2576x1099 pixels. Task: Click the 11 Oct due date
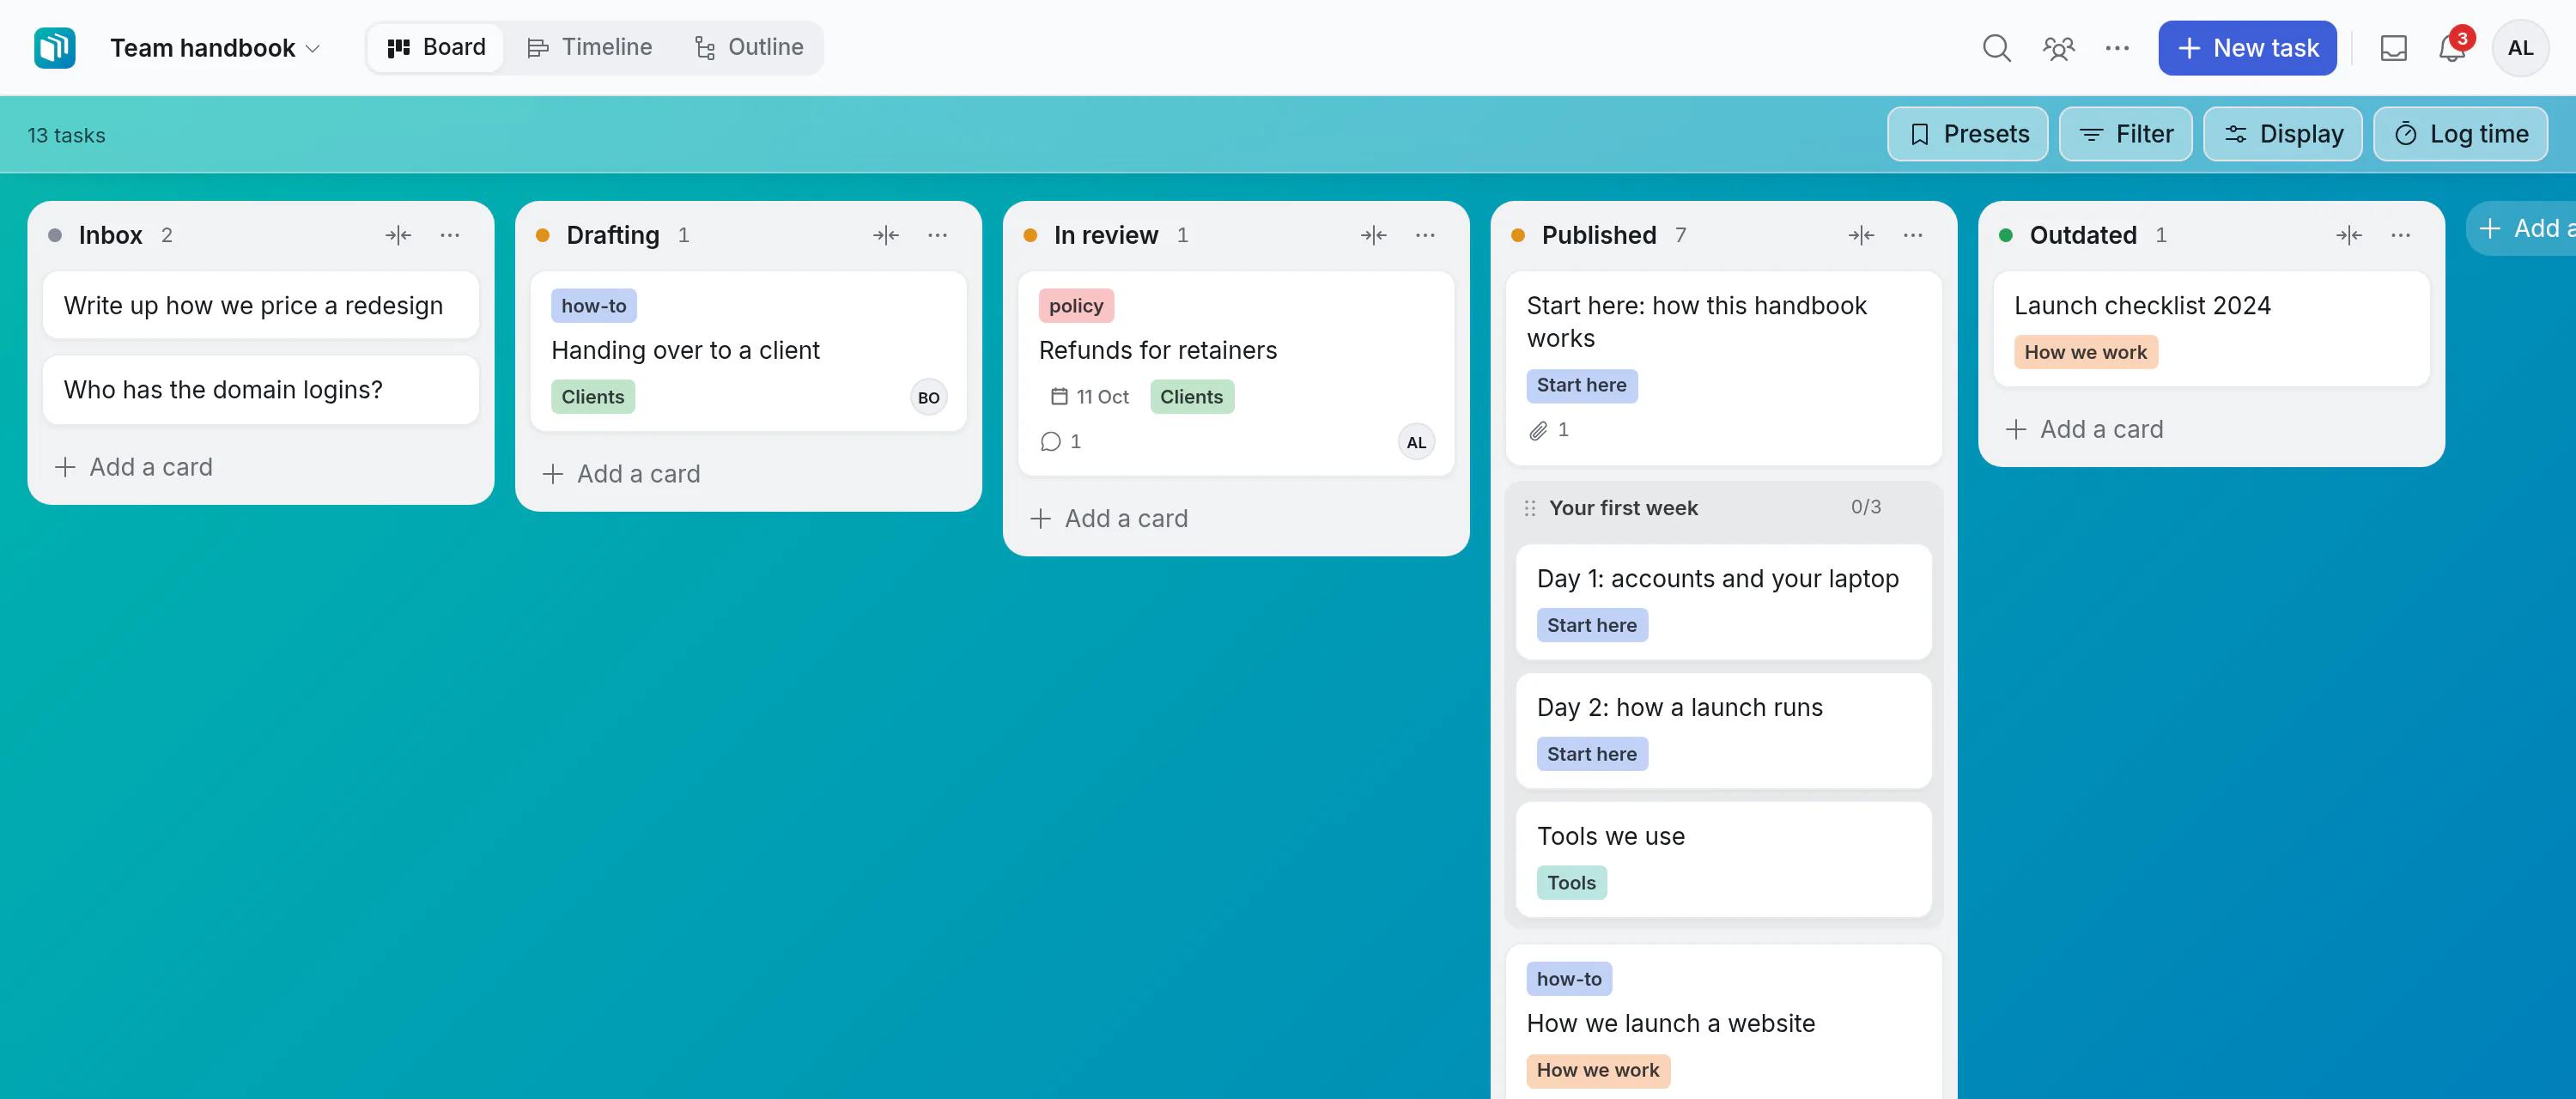point(1089,397)
